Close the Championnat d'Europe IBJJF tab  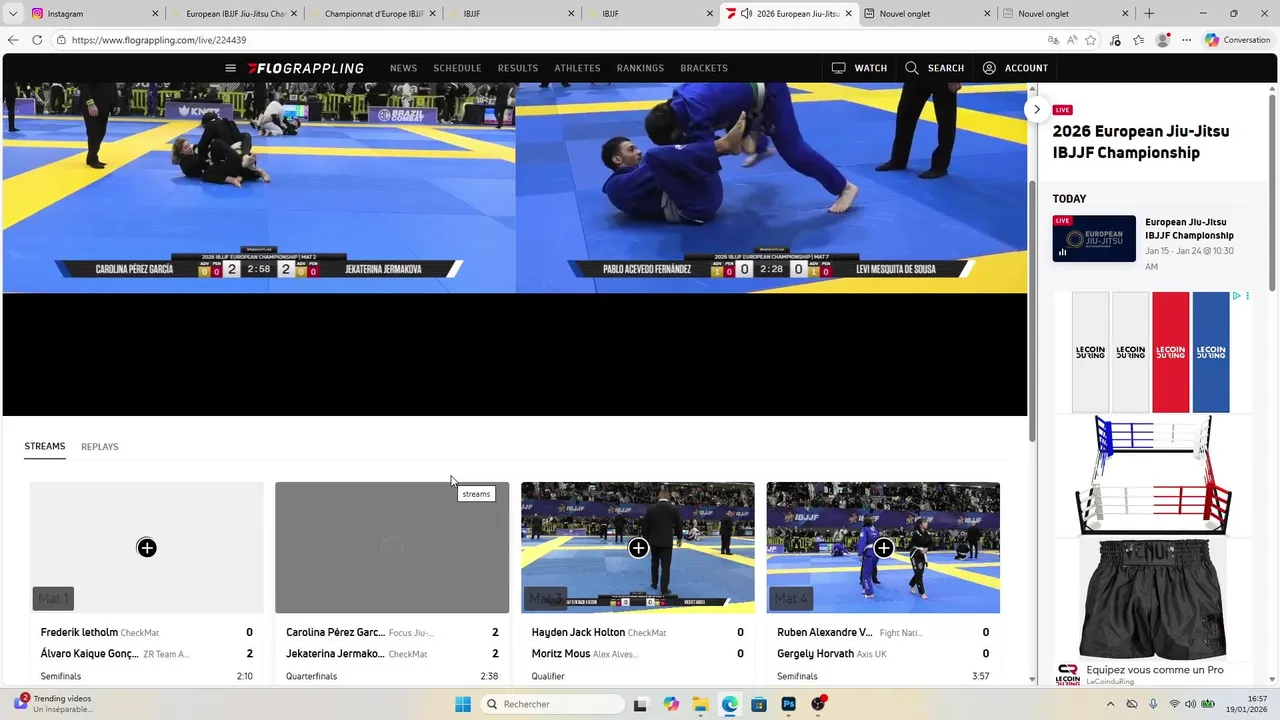pyautogui.click(x=433, y=14)
